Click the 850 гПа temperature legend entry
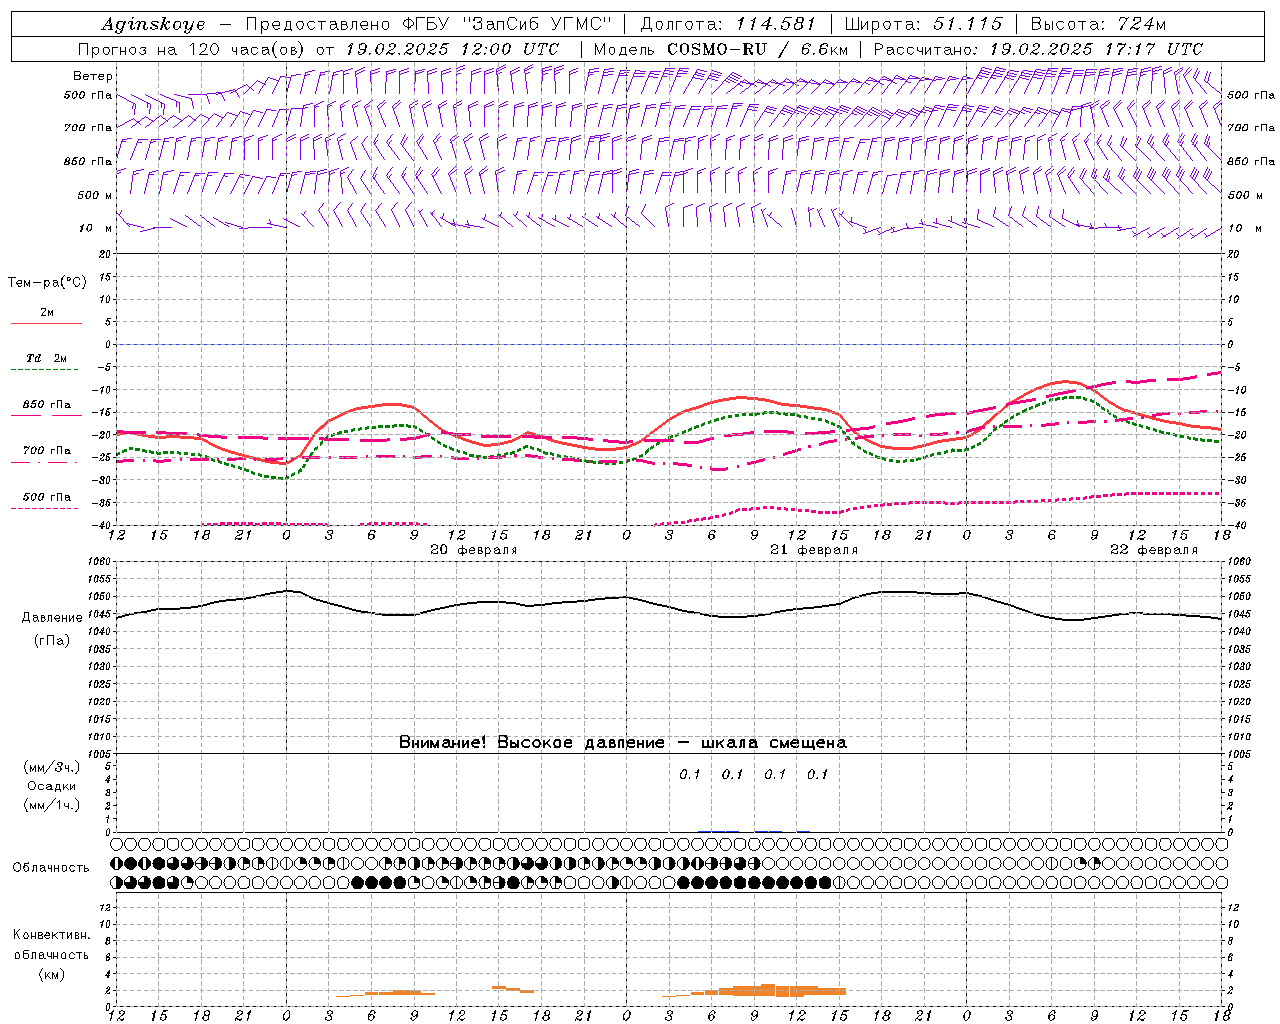Screen dimensions: 1280x1024 pos(47,405)
